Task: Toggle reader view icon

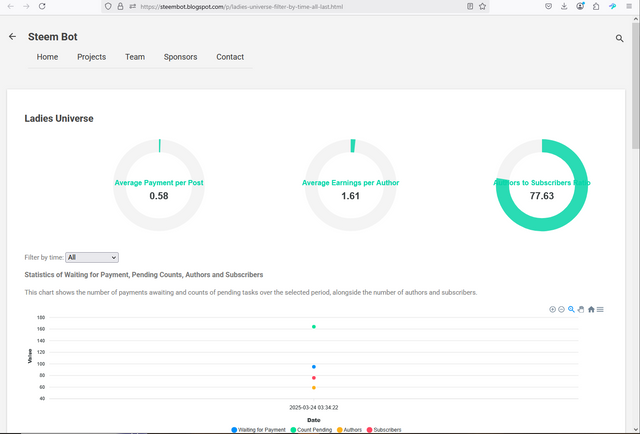Action: tap(470, 7)
